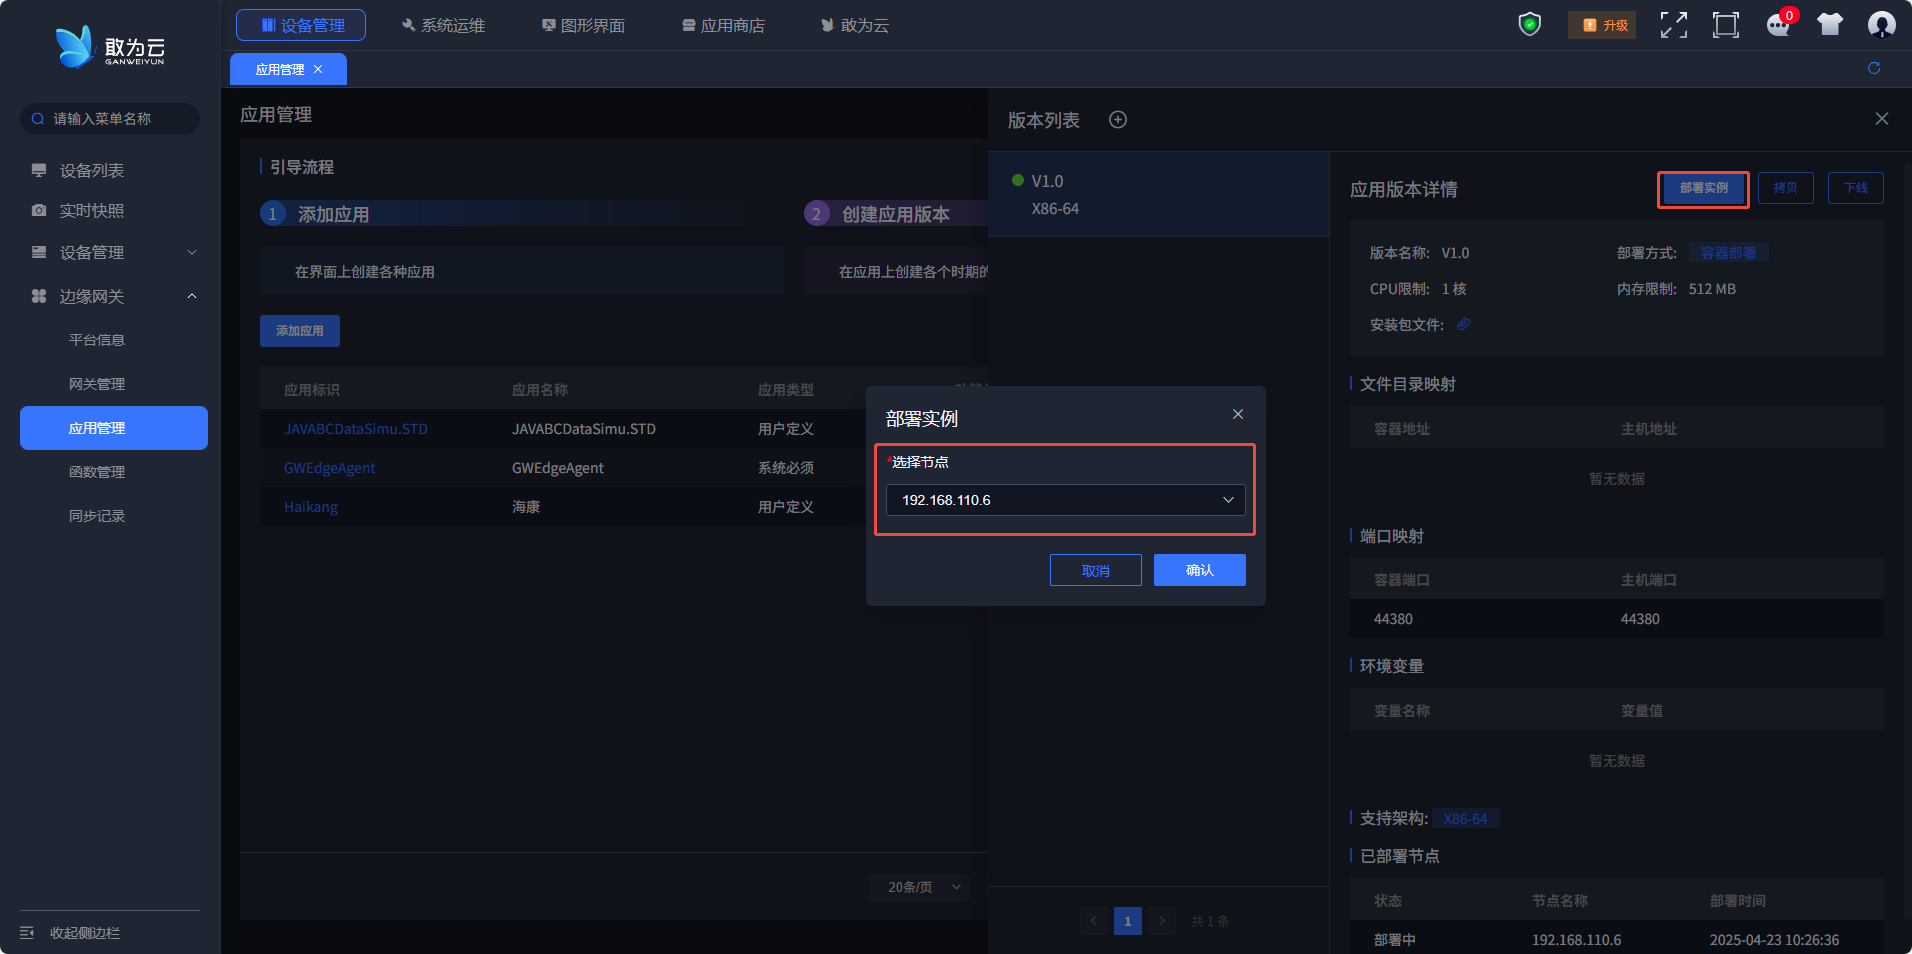Click the 敢为云 logo
Viewport: 1912px width, 954px height.
click(110, 47)
